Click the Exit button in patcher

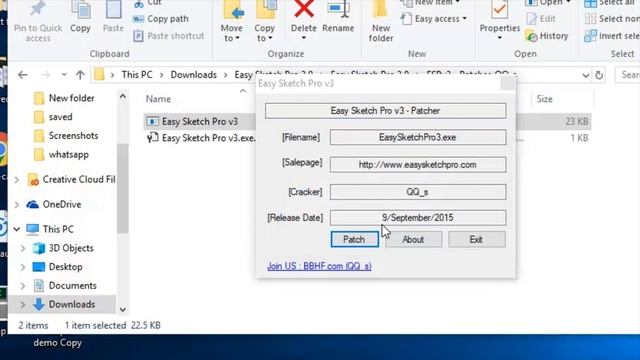[x=476, y=240]
